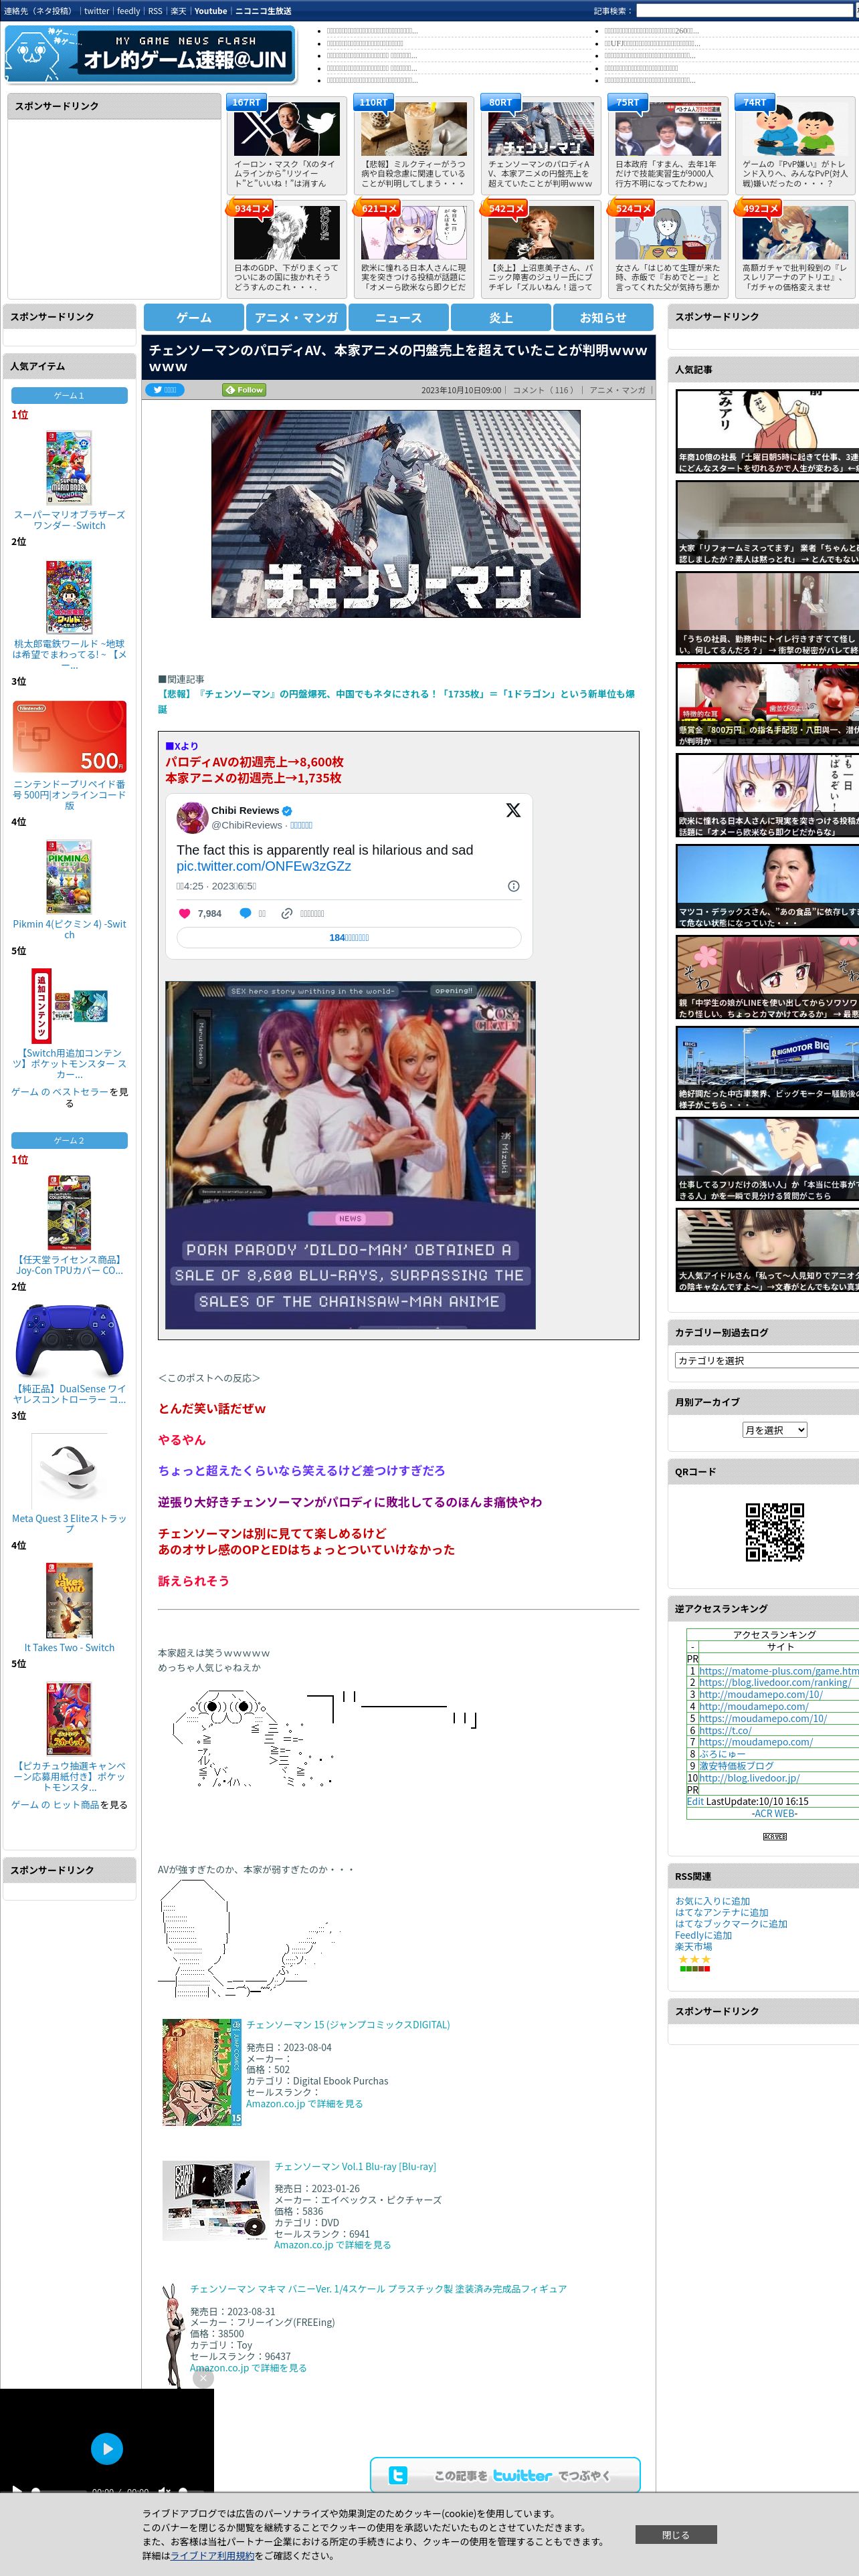
Task: Click the 記事検索 search input field
Action: tap(744, 11)
